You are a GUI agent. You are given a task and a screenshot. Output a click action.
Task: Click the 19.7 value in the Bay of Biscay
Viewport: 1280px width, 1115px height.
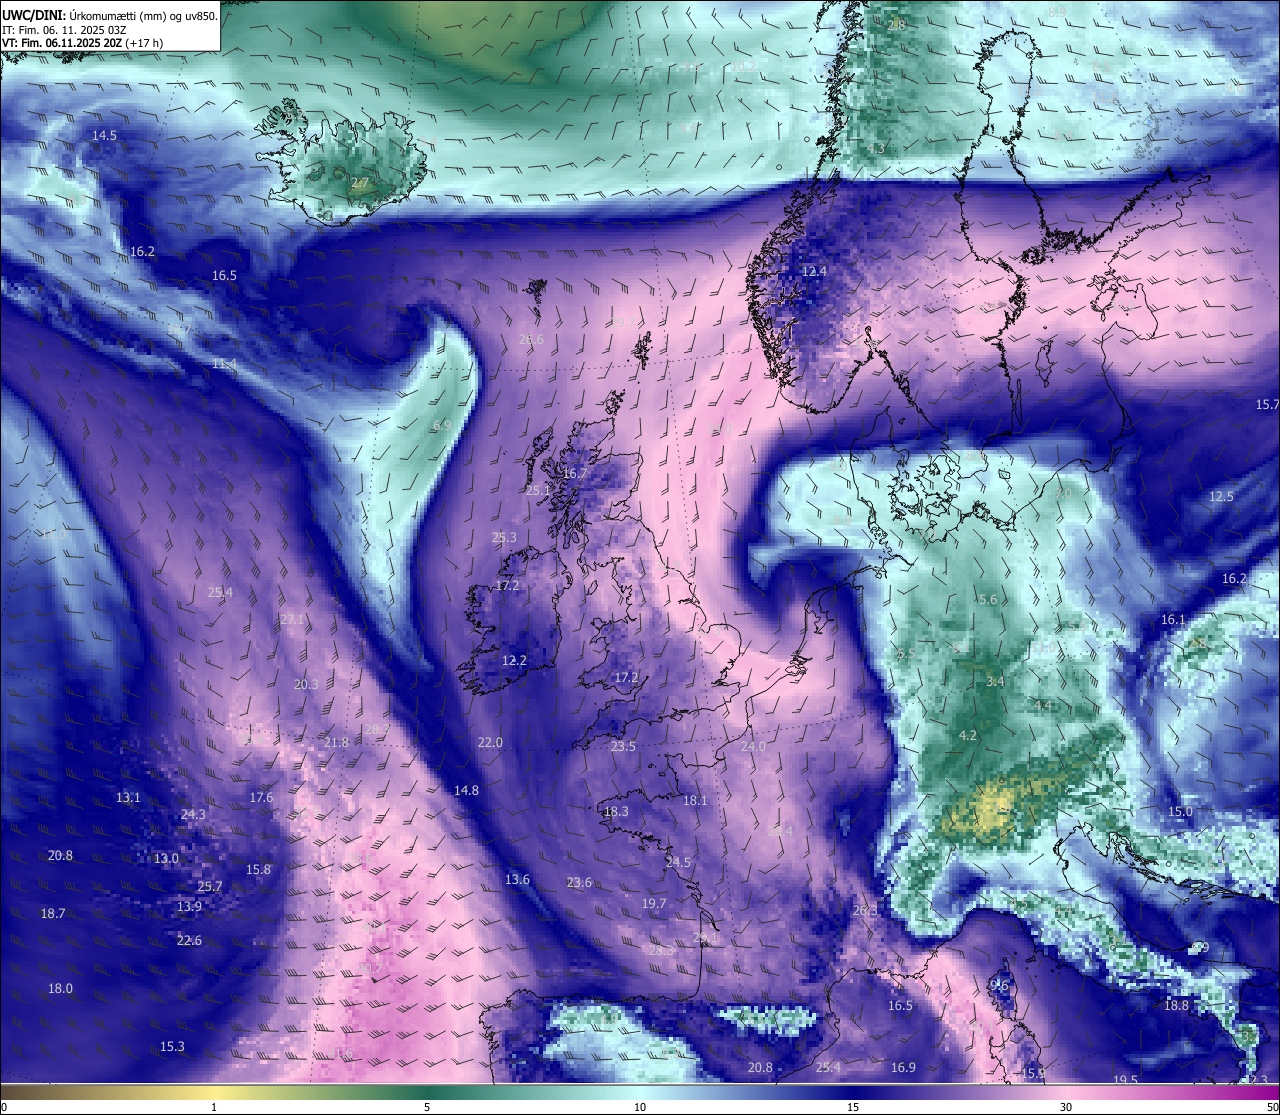pyautogui.click(x=653, y=904)
